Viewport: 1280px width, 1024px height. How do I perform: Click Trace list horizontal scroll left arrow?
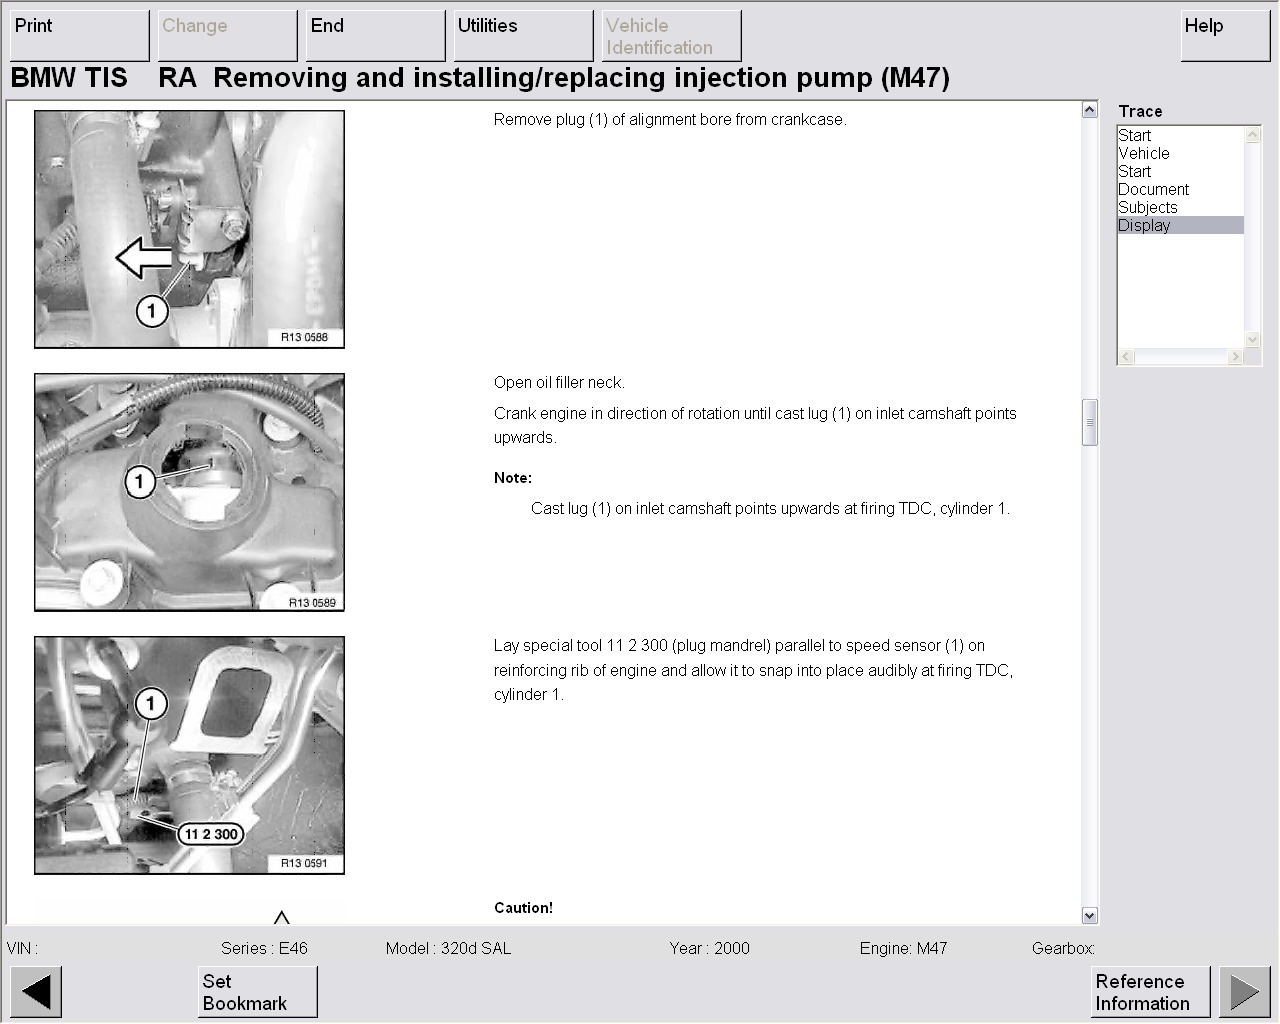click(1126, 357)
